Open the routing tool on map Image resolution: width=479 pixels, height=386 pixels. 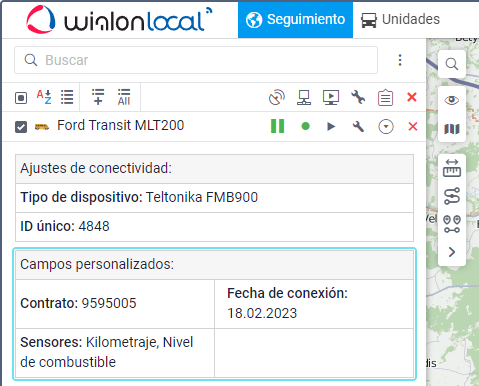point(452,196)
